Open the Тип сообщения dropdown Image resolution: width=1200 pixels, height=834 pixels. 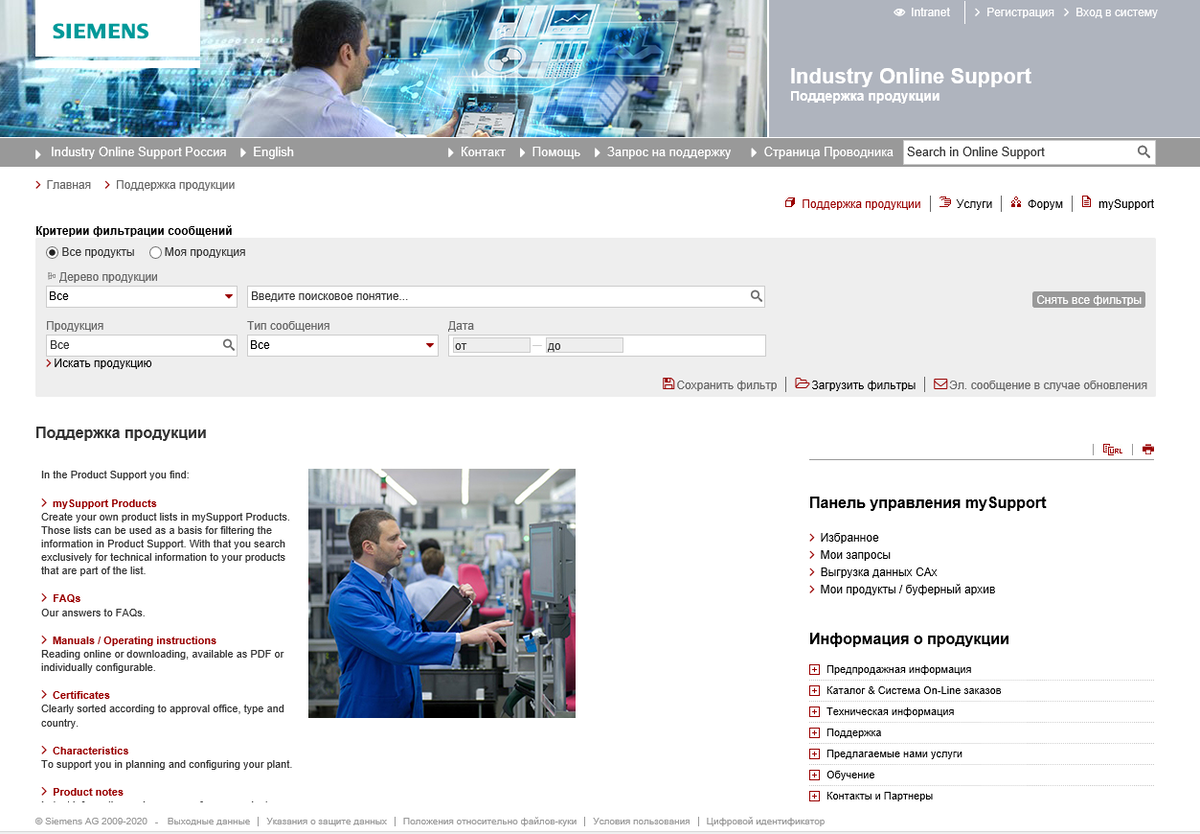343,345
